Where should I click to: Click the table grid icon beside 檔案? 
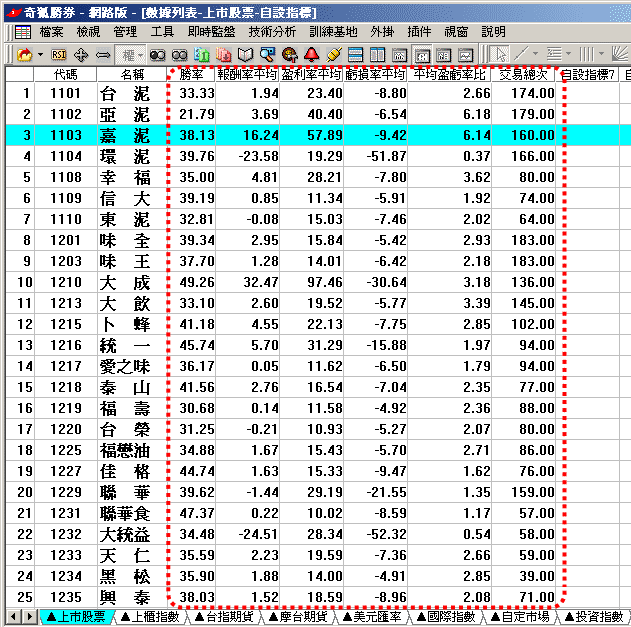[x=23, y=32]
